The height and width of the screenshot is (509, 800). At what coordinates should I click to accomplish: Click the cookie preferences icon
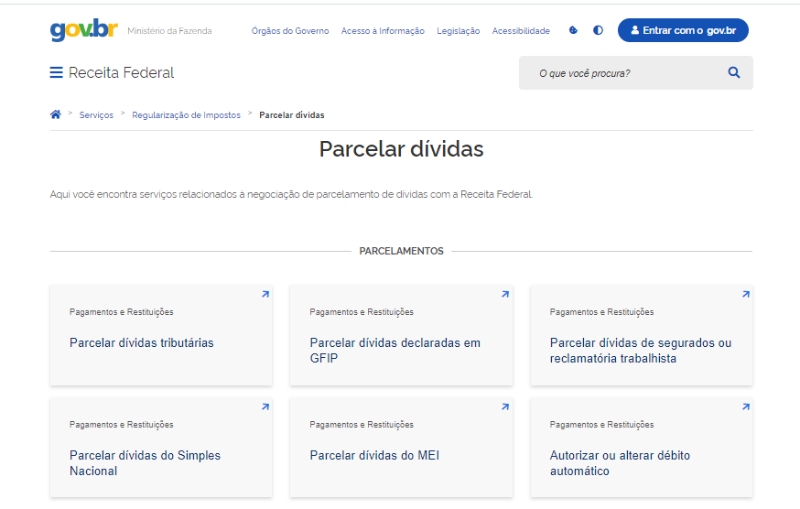(573, 31)
